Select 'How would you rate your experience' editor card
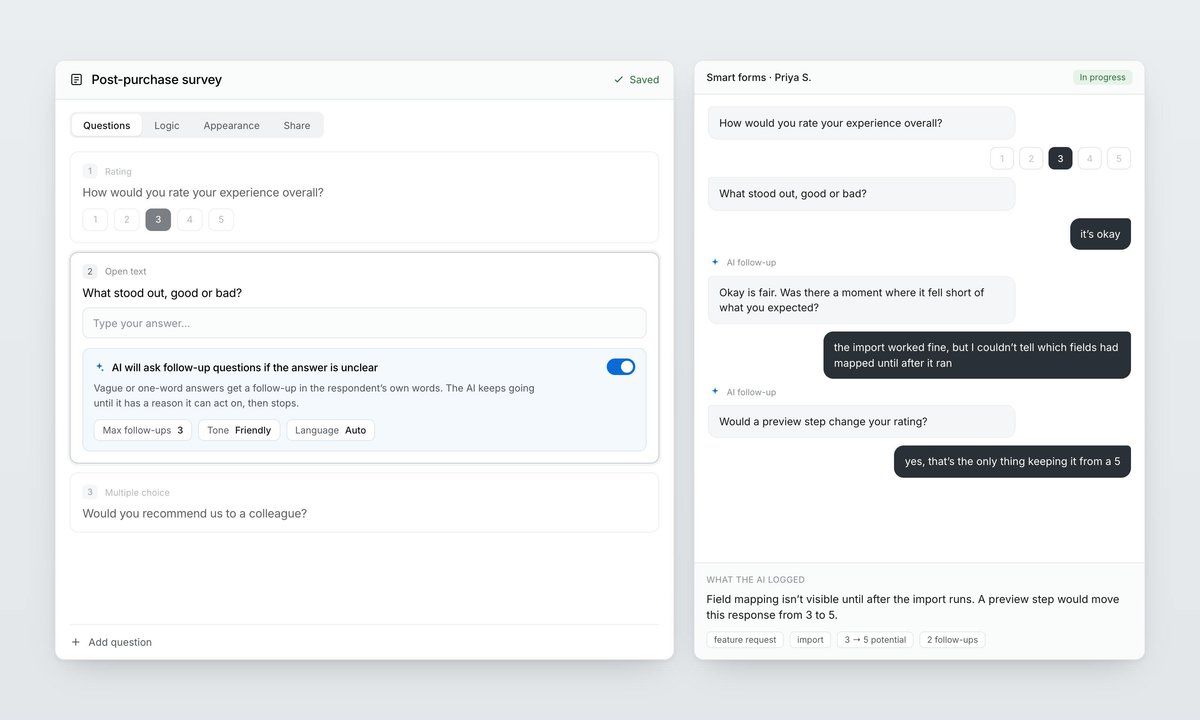The width and height of the screenshot is (1200, 720). pos(364,197)
